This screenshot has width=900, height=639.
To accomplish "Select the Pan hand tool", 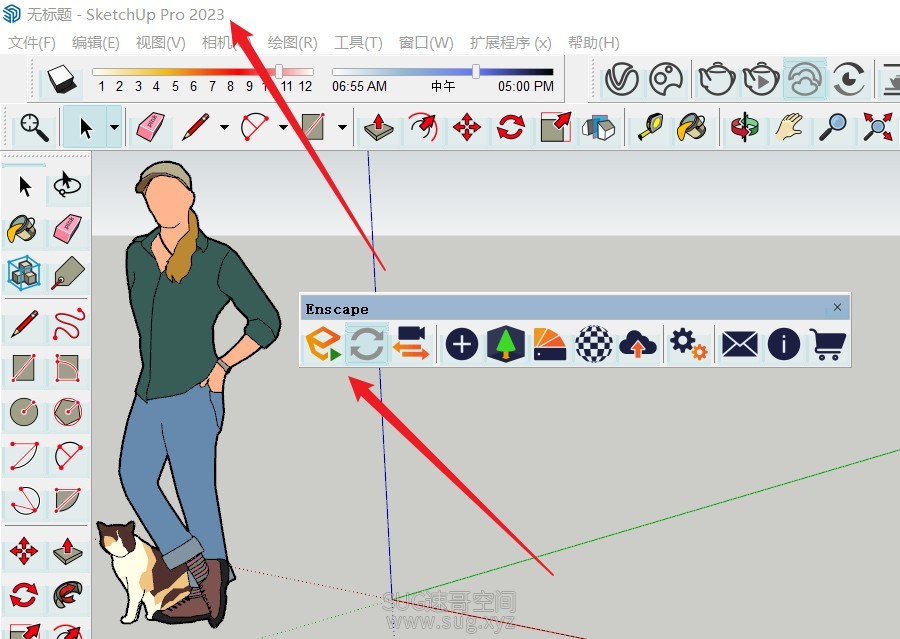I will [x=789, y=127].
